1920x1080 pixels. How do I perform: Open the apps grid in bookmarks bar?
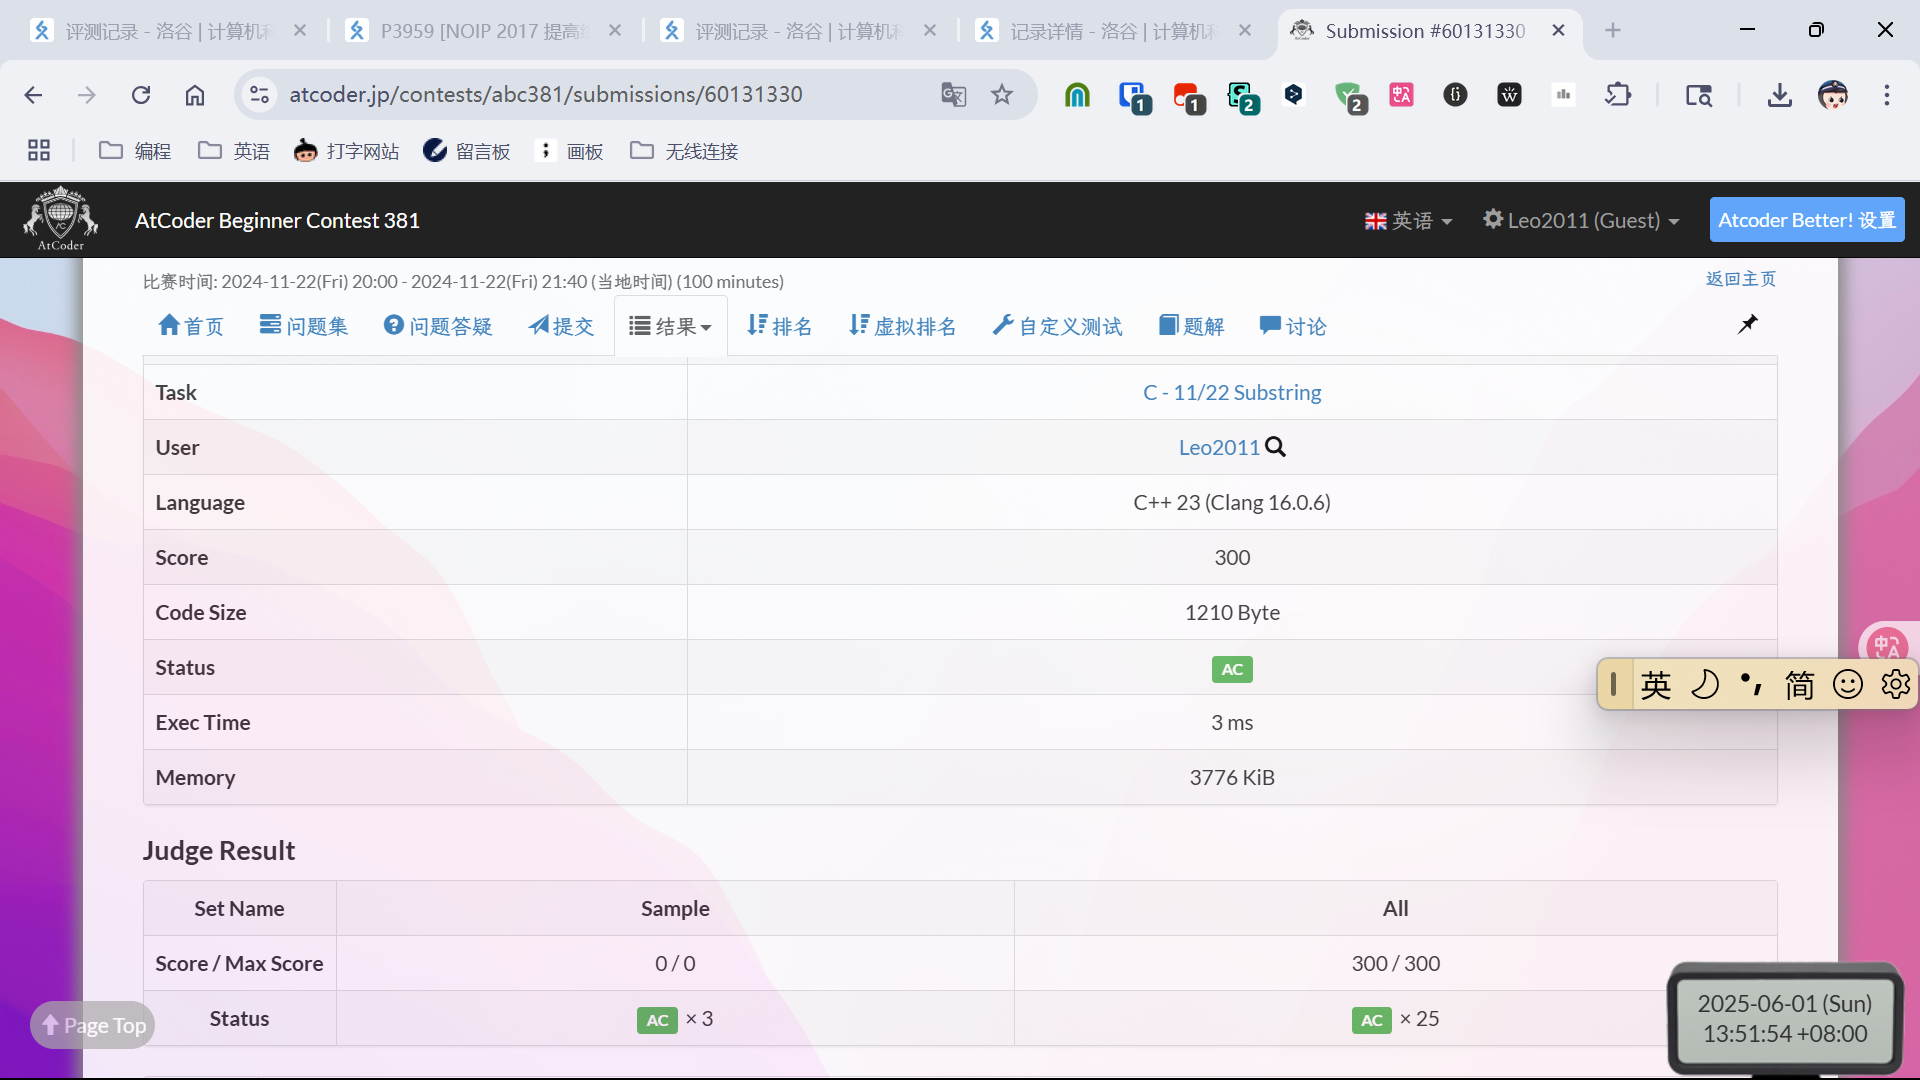(x=39, y=151)
